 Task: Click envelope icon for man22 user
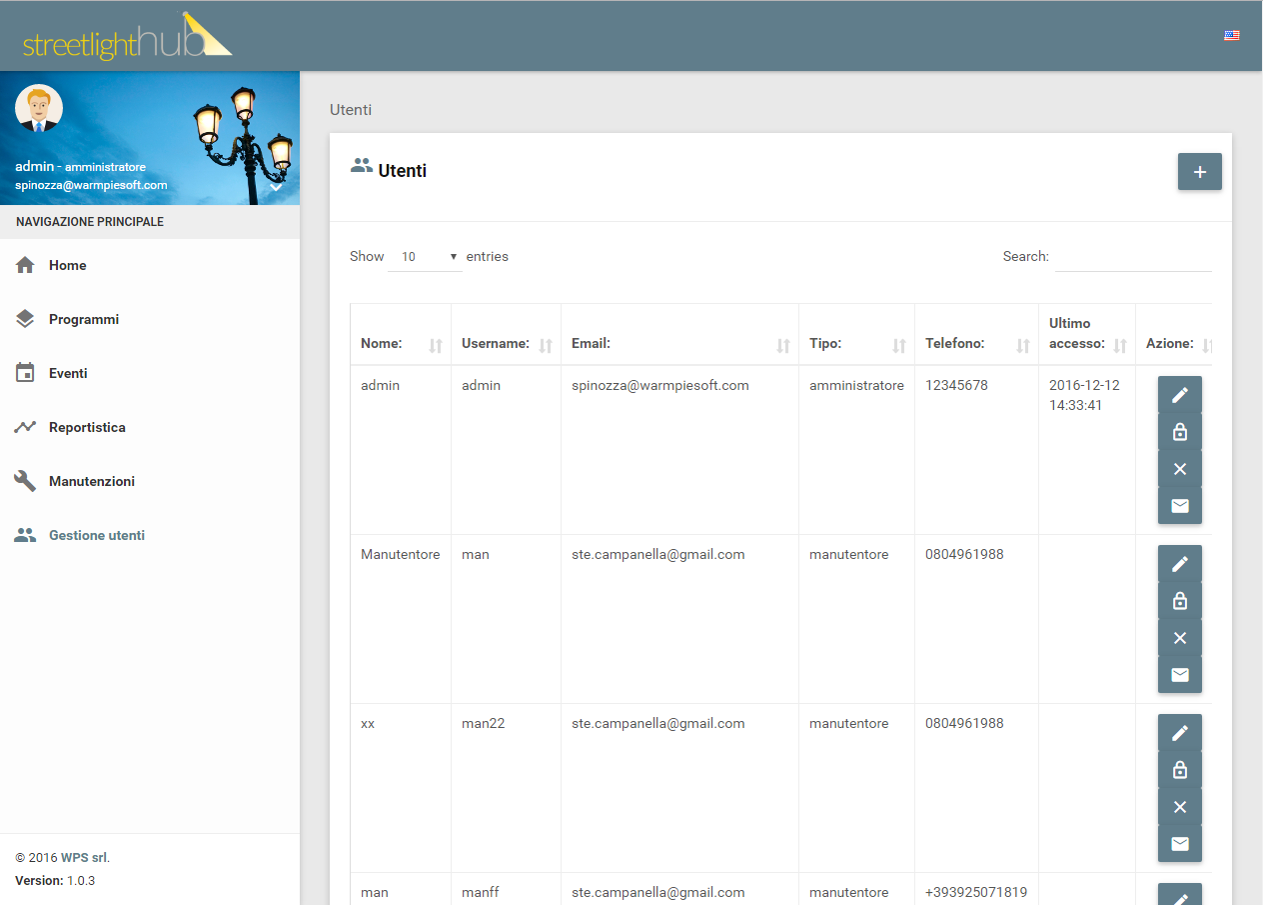1180,844
